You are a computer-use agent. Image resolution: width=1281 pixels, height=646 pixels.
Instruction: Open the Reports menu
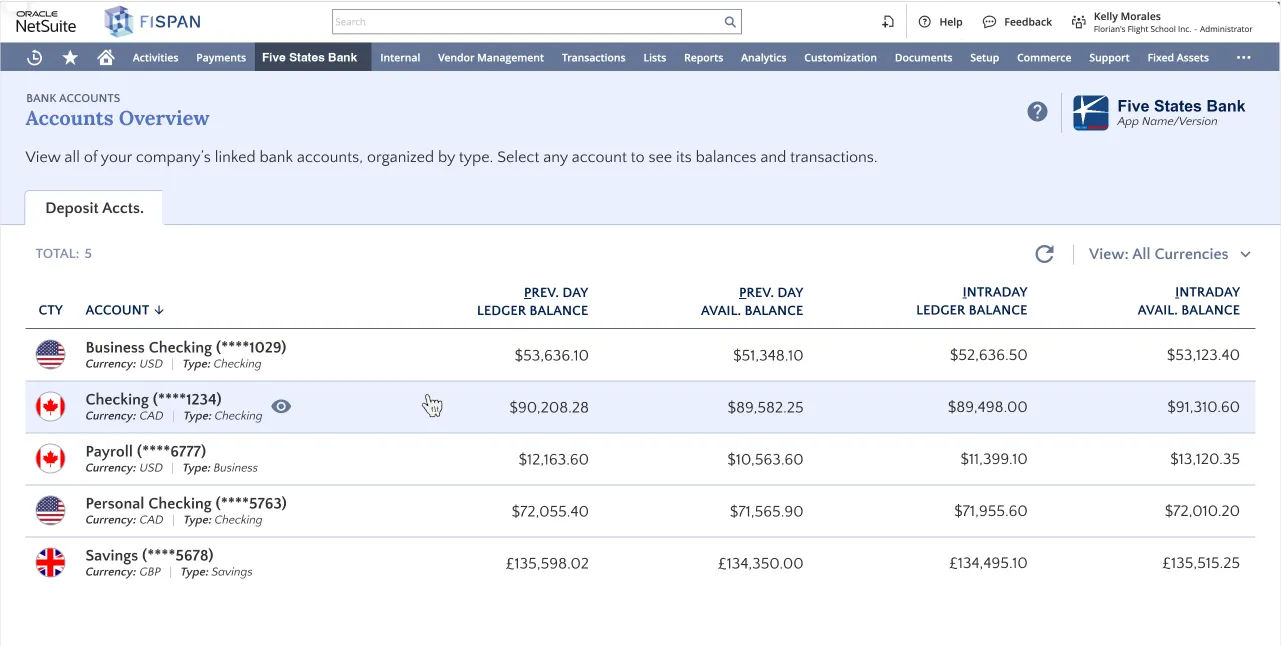click(703, 57)
